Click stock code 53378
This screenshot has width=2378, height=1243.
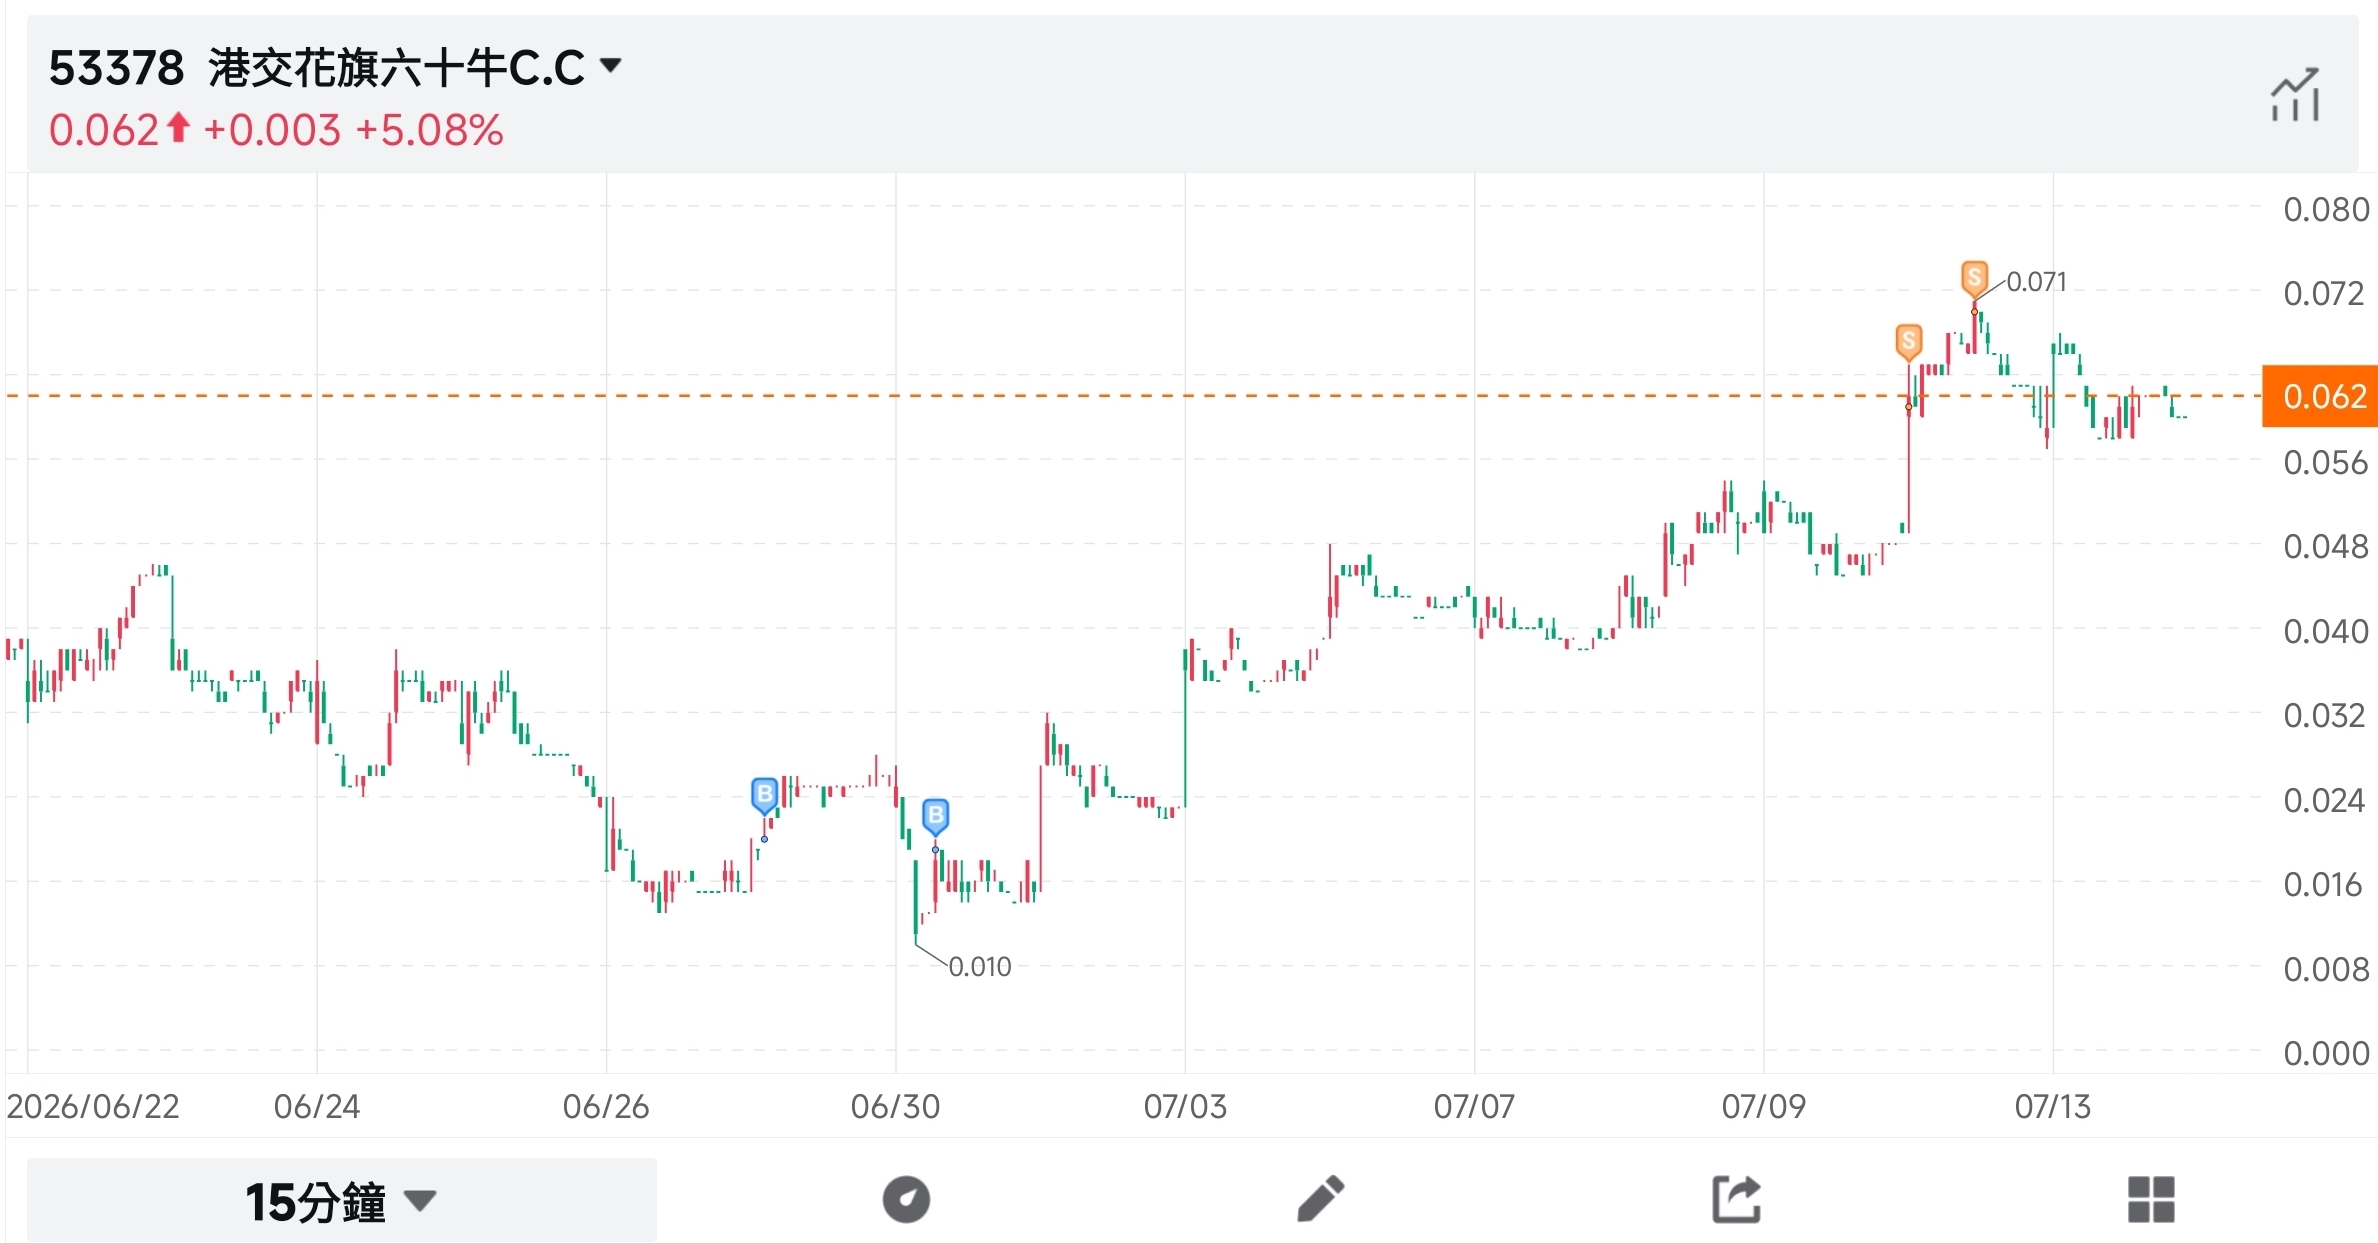pos(116,69)
